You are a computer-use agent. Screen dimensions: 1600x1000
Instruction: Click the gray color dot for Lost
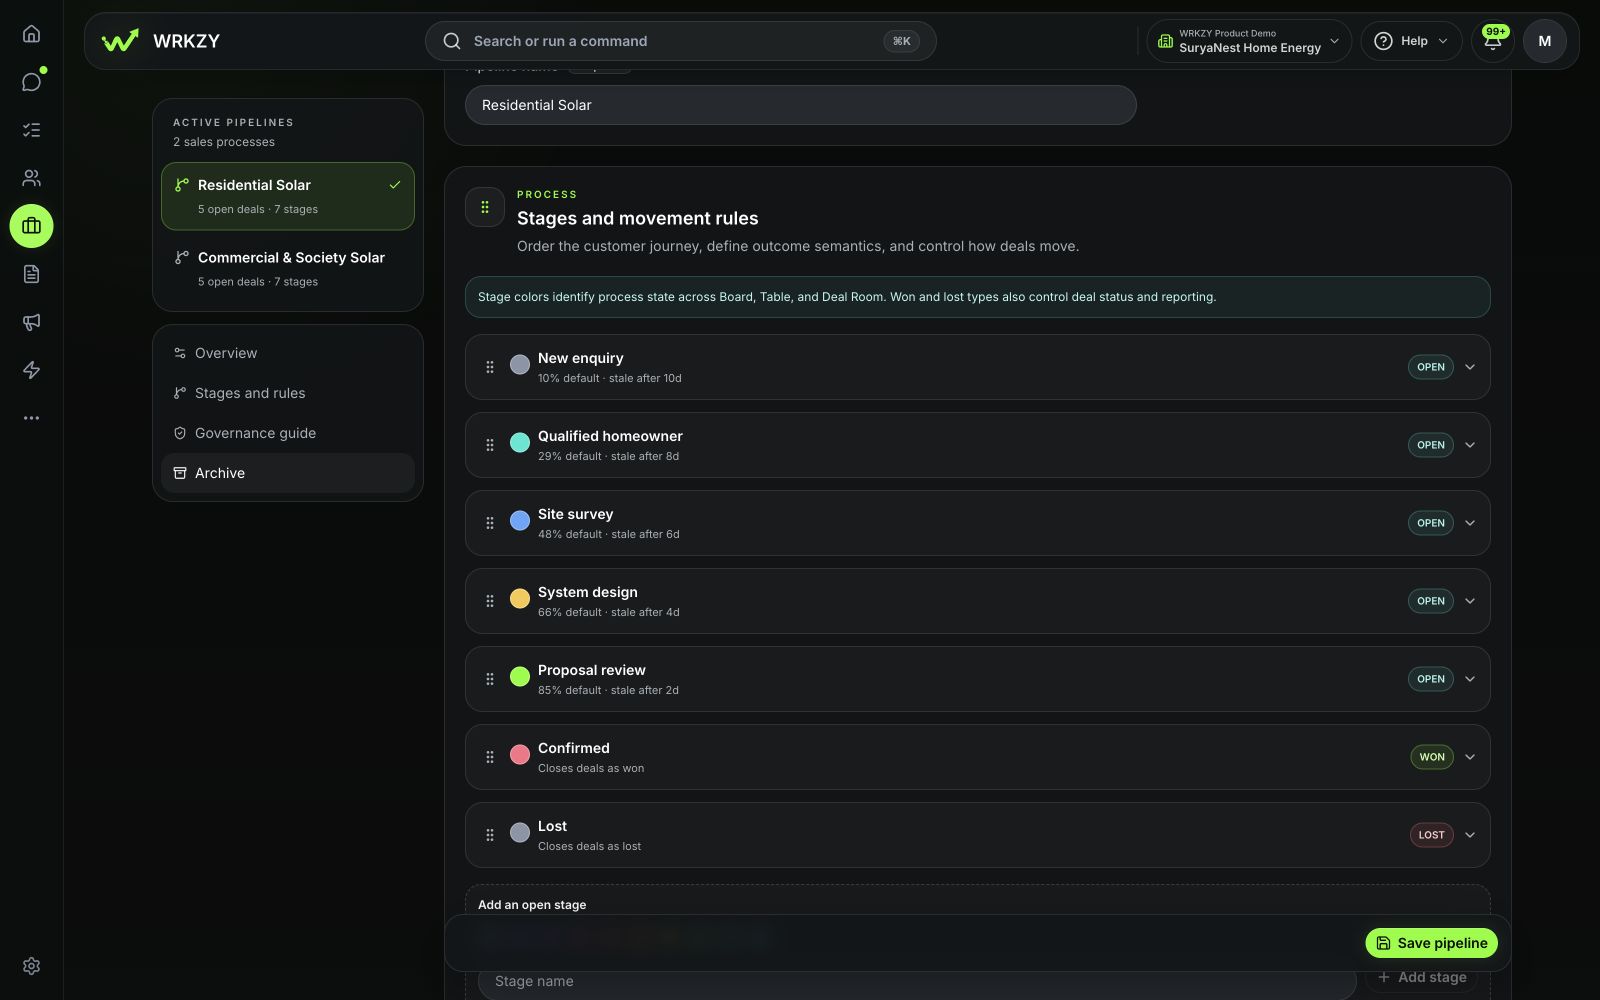(x=520, y=833)
